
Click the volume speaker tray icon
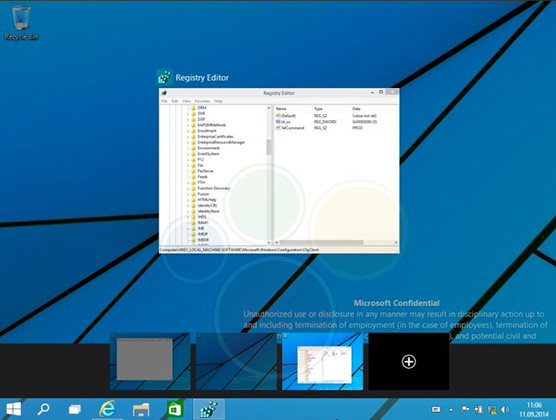[x=505, y=410]
